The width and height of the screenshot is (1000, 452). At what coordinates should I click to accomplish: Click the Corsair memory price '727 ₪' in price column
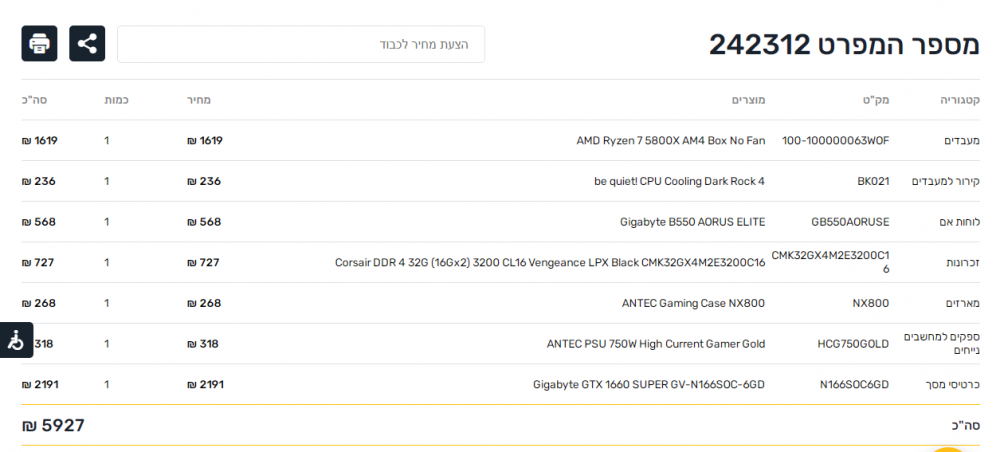[x=203, y=263]
